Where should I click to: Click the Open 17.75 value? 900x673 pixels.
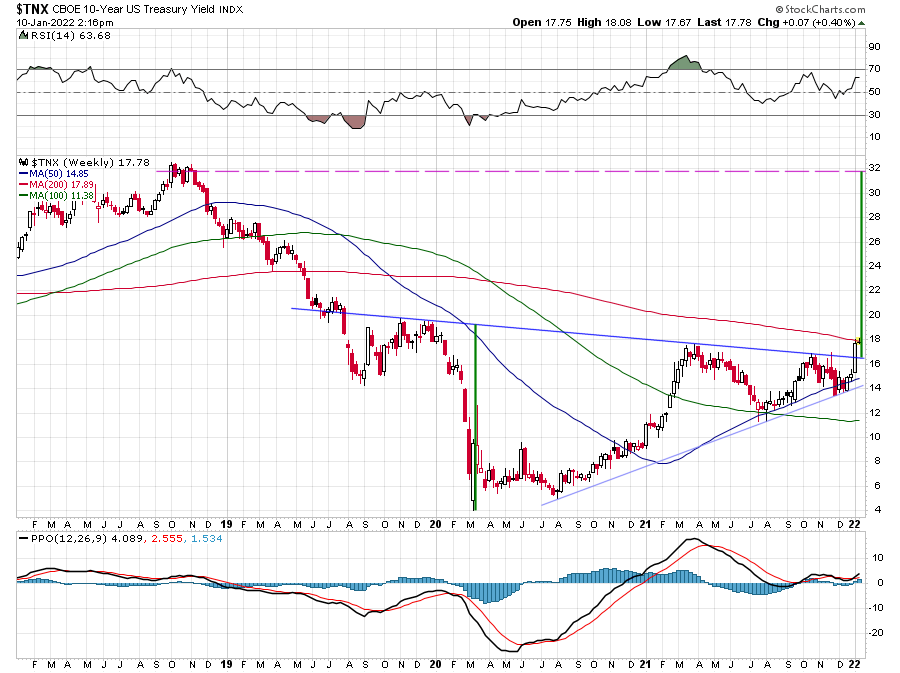point(542,22)
